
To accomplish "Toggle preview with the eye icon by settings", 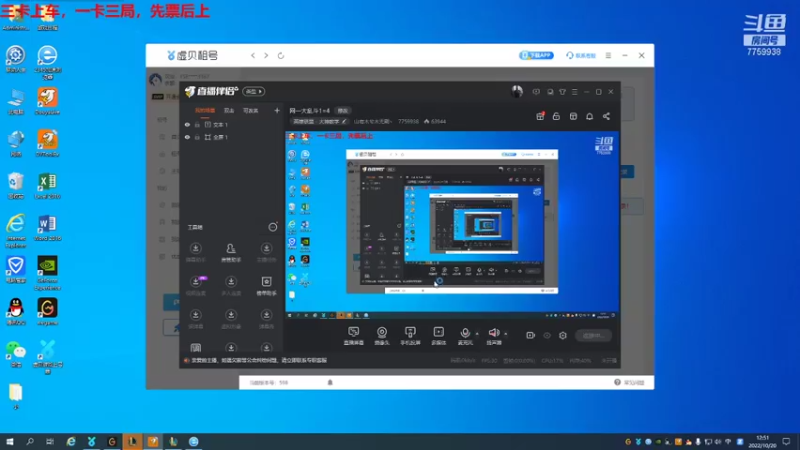I will 547,335.
